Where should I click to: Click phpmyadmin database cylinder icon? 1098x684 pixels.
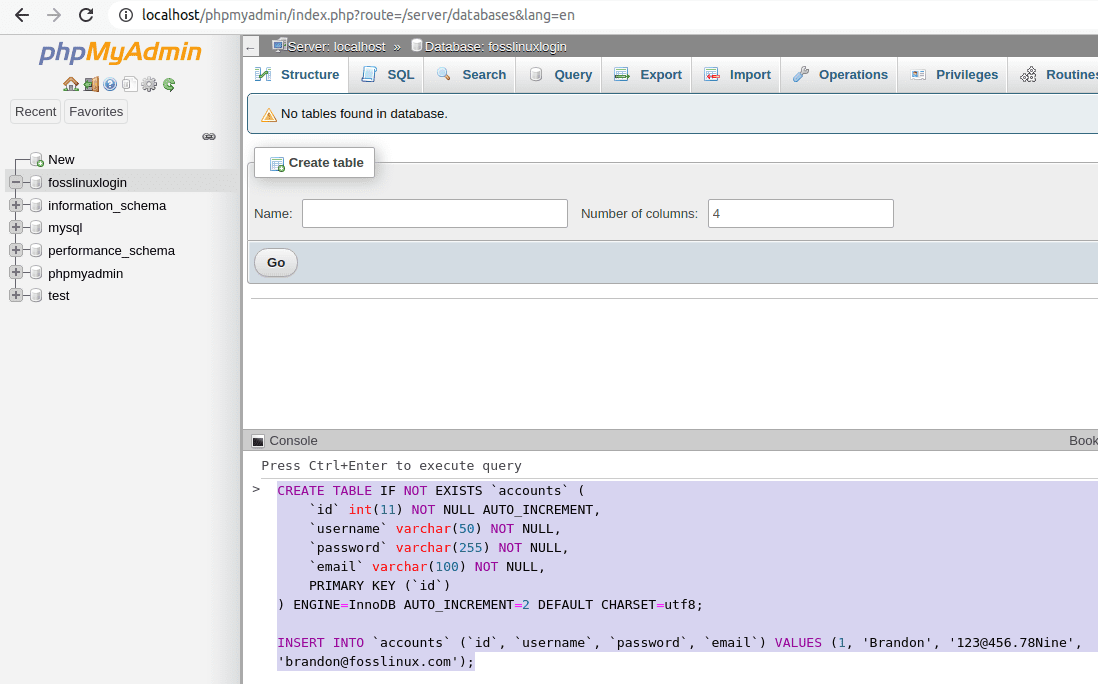pos(36,273)
